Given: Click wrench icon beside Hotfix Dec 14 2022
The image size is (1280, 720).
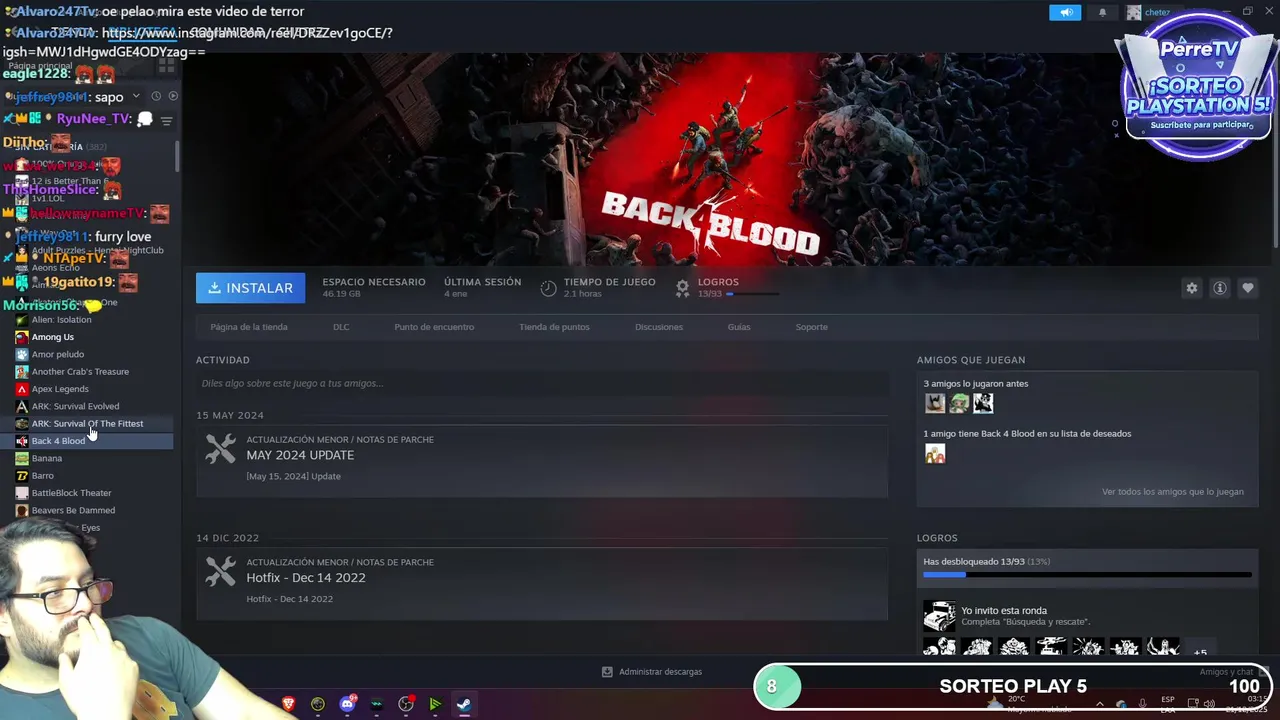Looking at the screenshot, I should pos(220,571).
